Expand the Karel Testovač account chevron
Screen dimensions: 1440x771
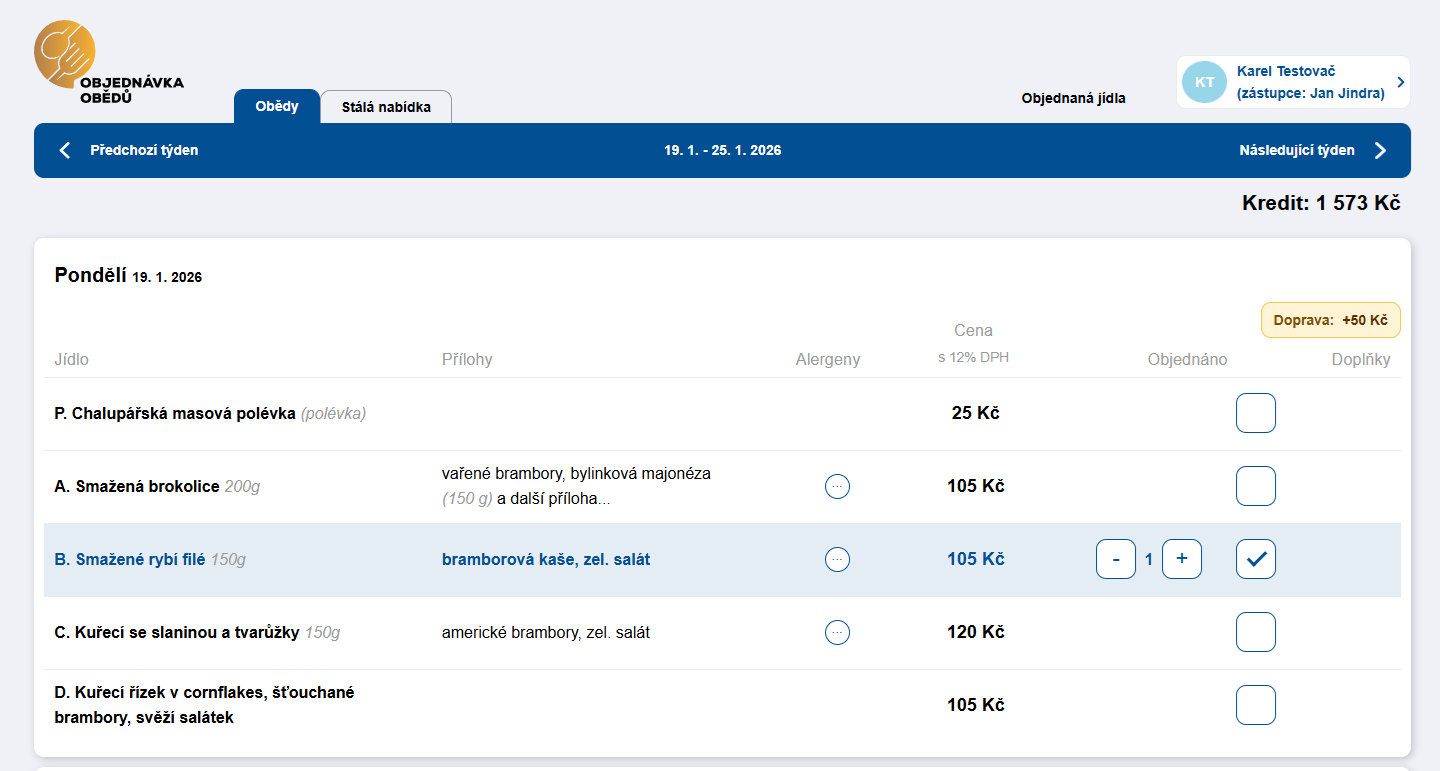(x=1400, y=82)
